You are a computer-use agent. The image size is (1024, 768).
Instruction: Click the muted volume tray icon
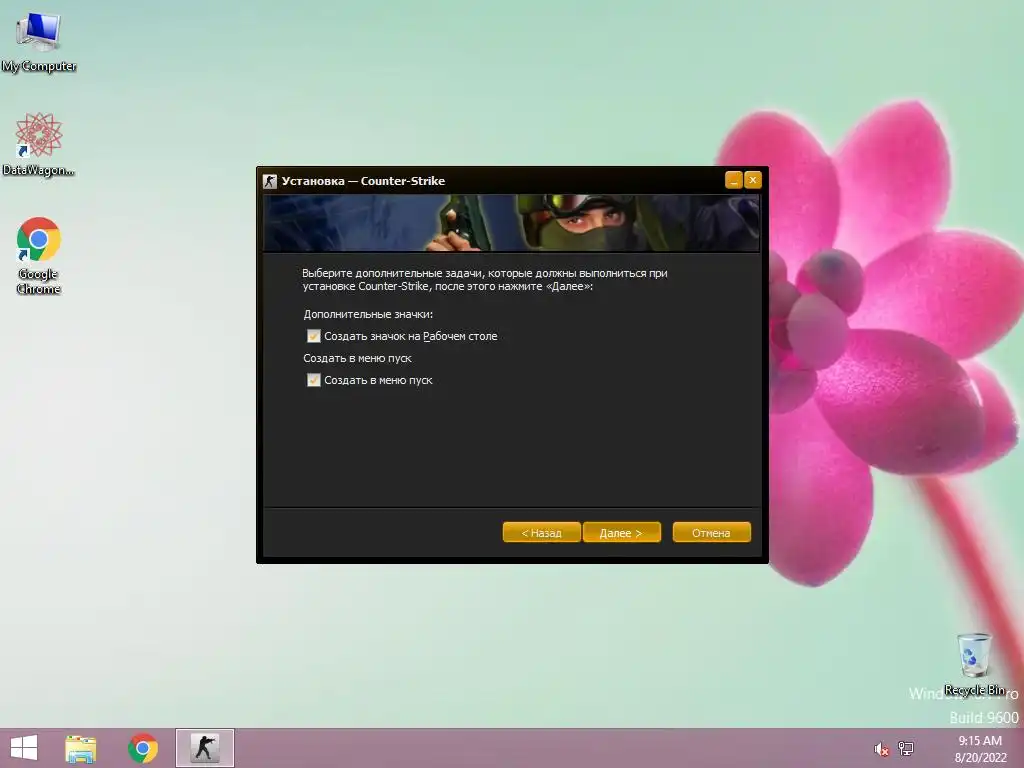tap(881, 748)
